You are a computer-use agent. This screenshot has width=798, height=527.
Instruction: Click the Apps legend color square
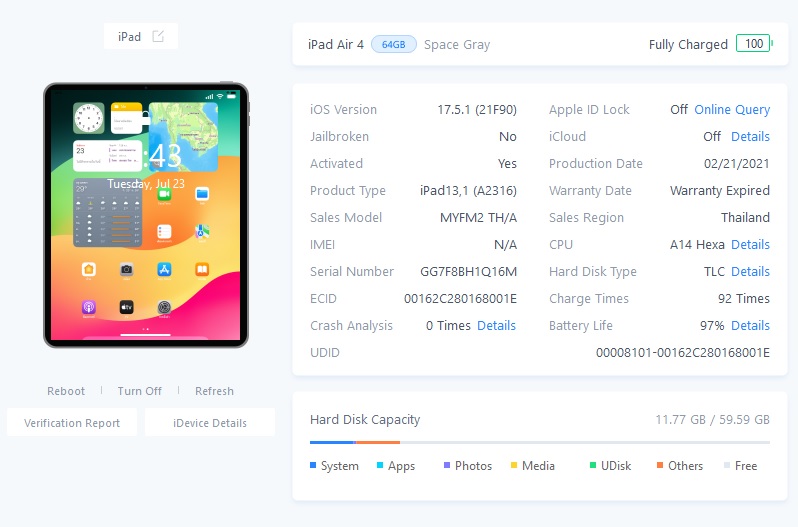(380, 465)
